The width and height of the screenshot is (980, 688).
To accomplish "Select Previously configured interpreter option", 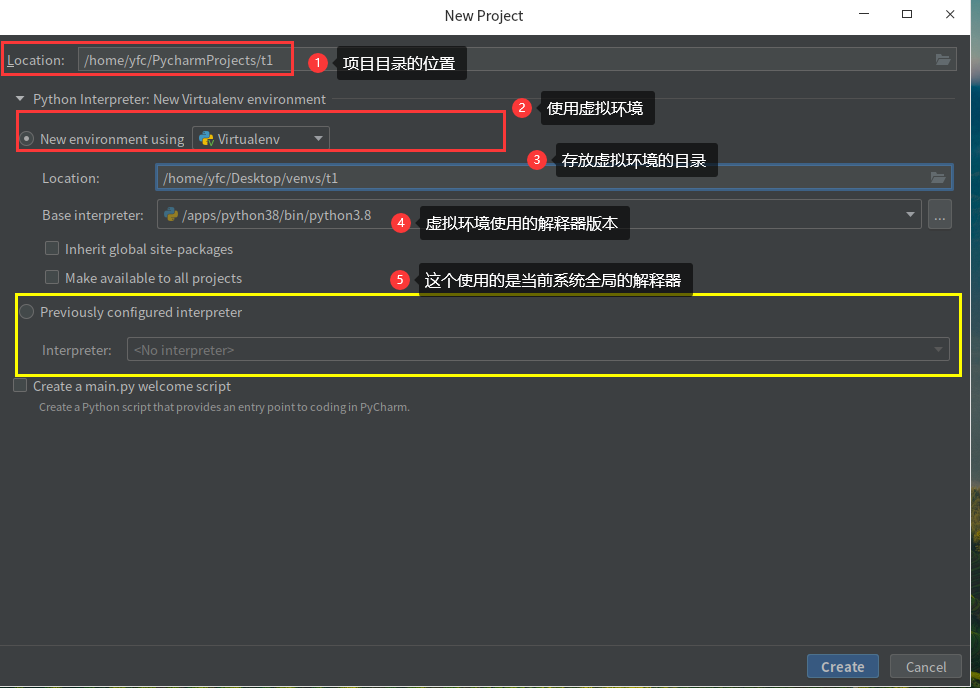I will [x=26, y=311].
